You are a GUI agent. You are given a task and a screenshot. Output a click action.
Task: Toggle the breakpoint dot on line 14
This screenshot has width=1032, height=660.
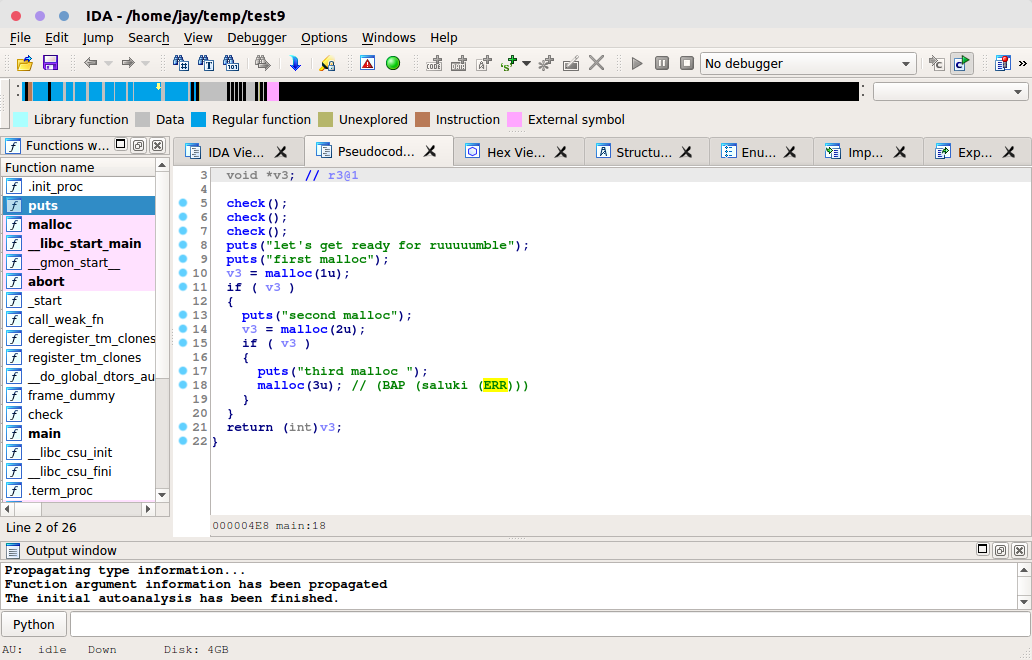[x=183, y=328]
